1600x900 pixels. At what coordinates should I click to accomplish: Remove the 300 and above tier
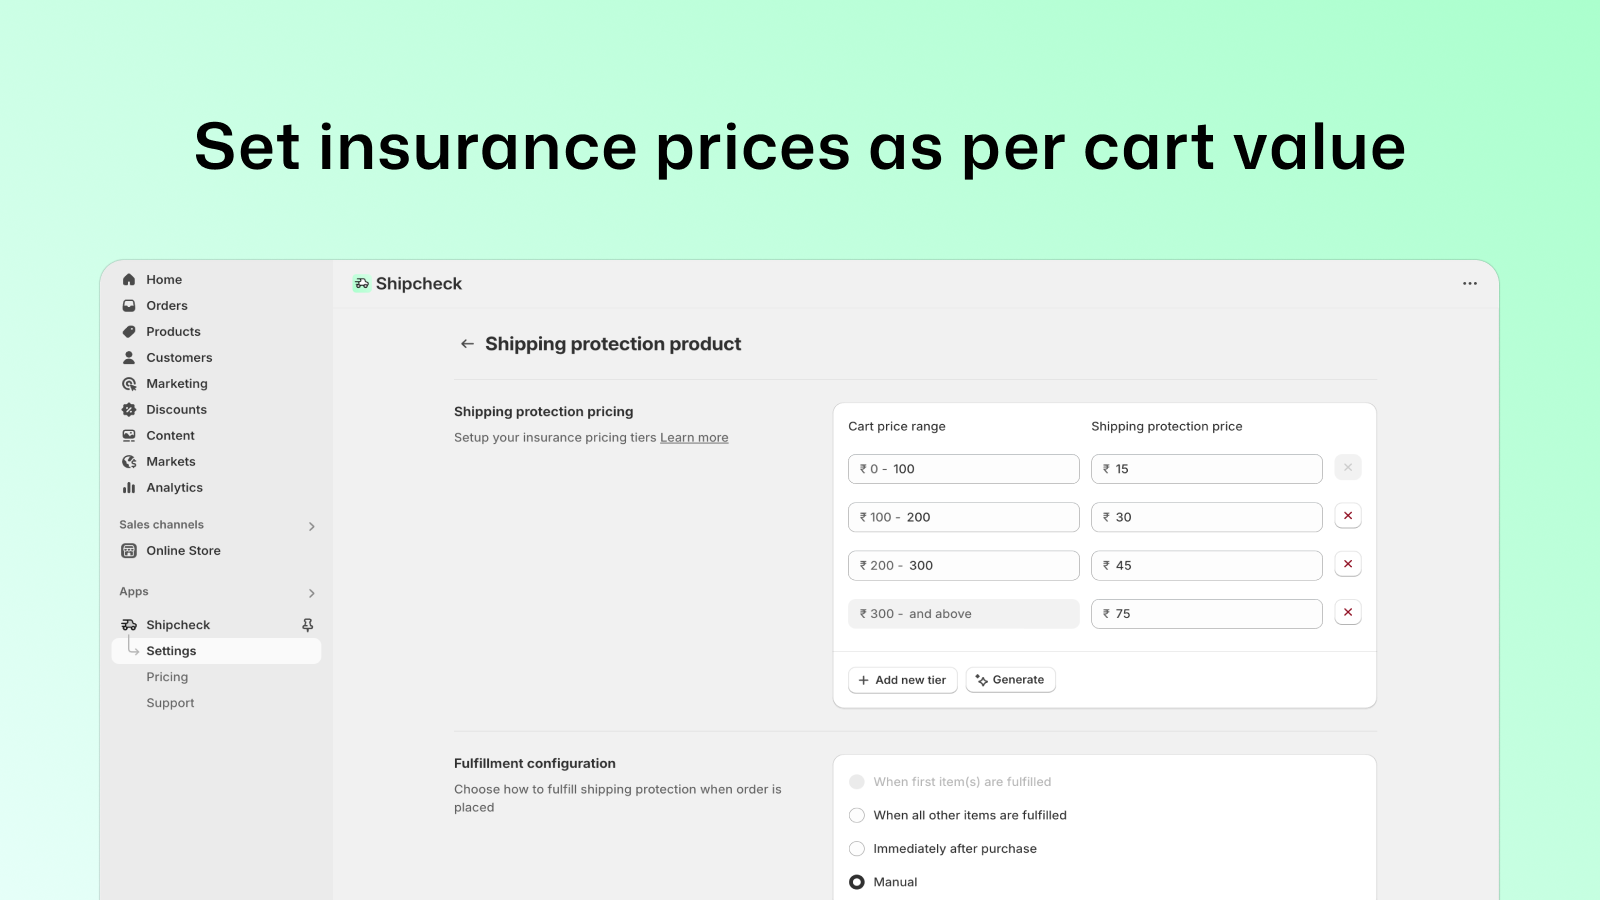pos(1348,612)
